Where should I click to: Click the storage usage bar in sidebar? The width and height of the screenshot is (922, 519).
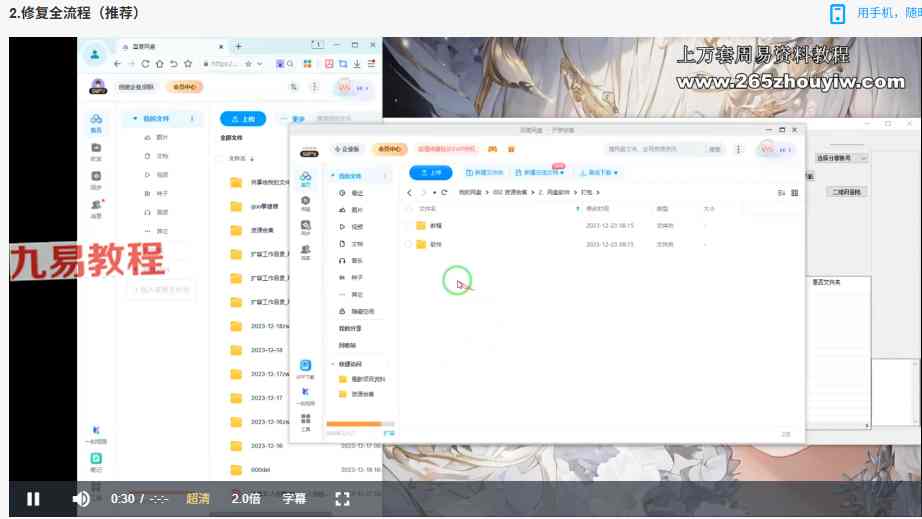click(360, 424)
